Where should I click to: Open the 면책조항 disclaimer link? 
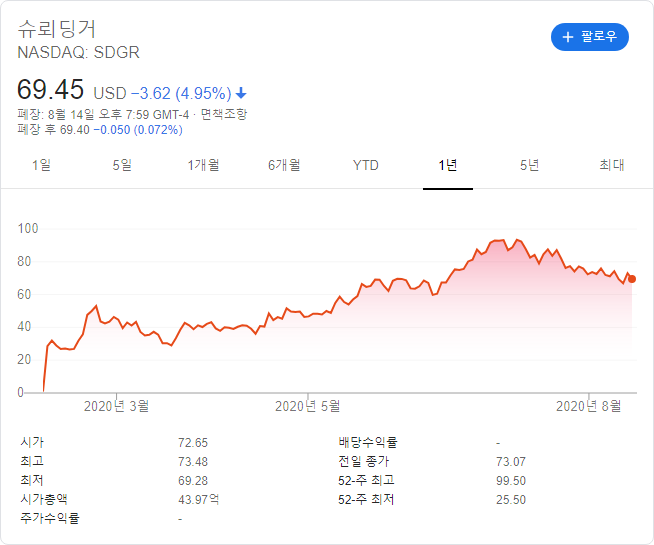(x=224, y=114)
